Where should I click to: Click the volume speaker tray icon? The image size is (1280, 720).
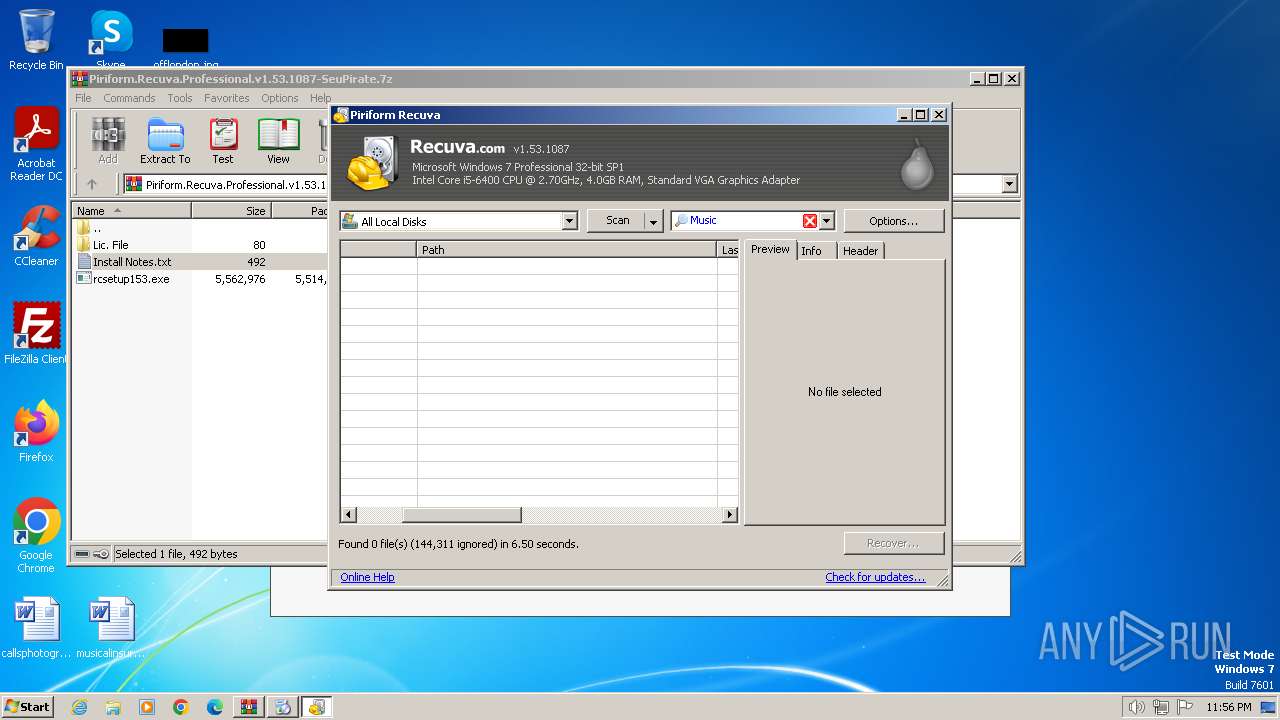pyautogui.click(x=1136, y=707)
